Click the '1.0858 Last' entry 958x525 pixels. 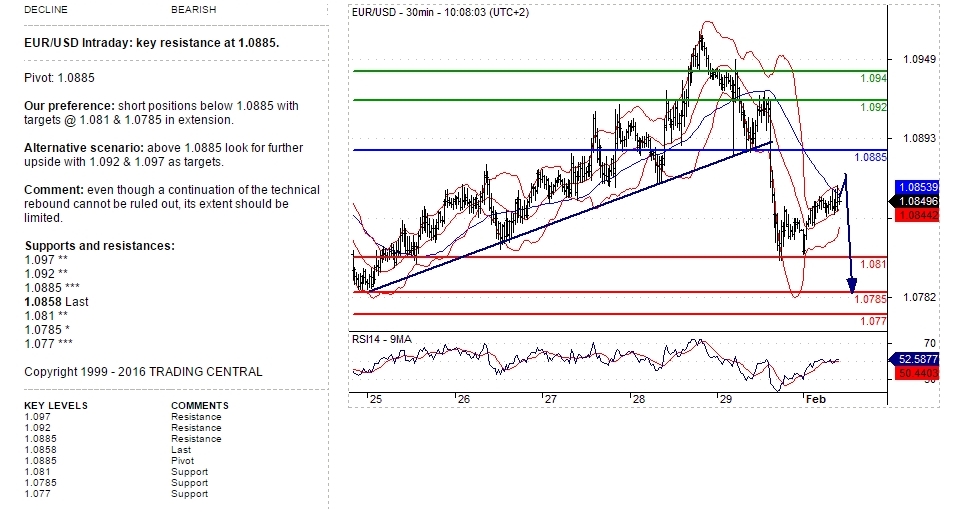(x=56, y=302)
